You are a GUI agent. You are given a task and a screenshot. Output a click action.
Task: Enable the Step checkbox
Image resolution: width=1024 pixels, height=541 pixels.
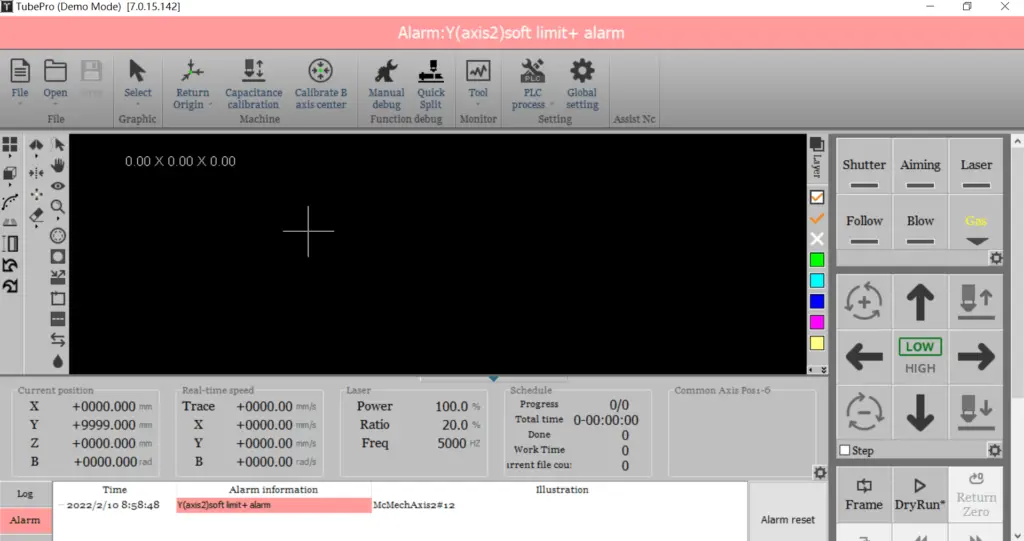point(845,451)
